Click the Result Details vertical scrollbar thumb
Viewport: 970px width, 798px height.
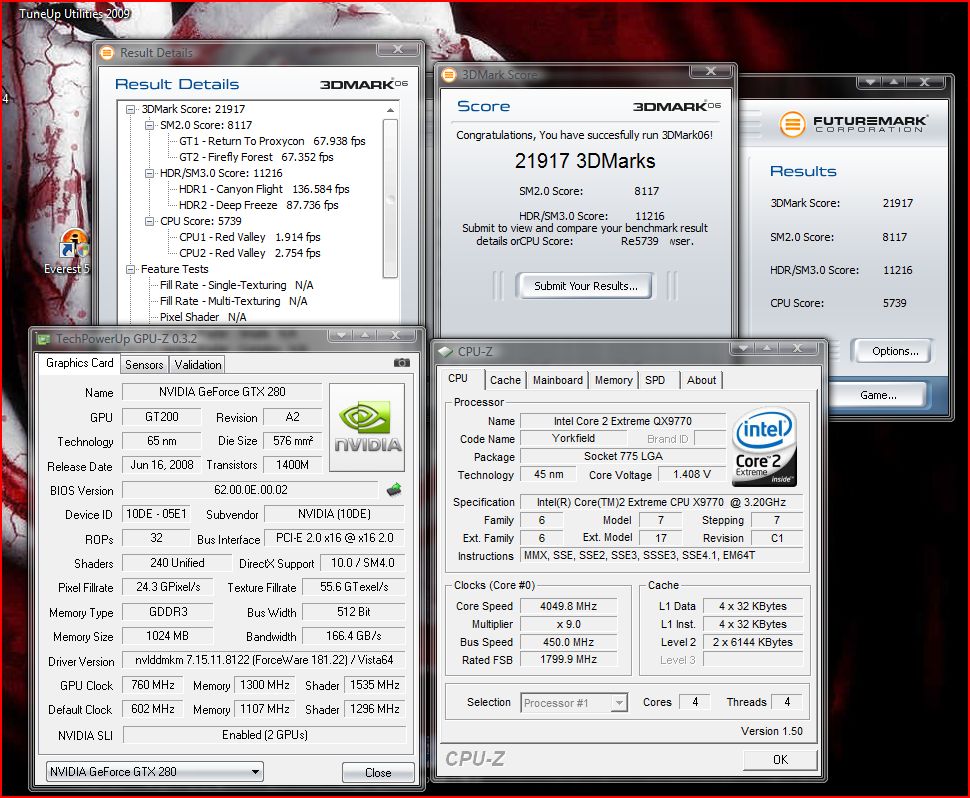click(390, 198)
